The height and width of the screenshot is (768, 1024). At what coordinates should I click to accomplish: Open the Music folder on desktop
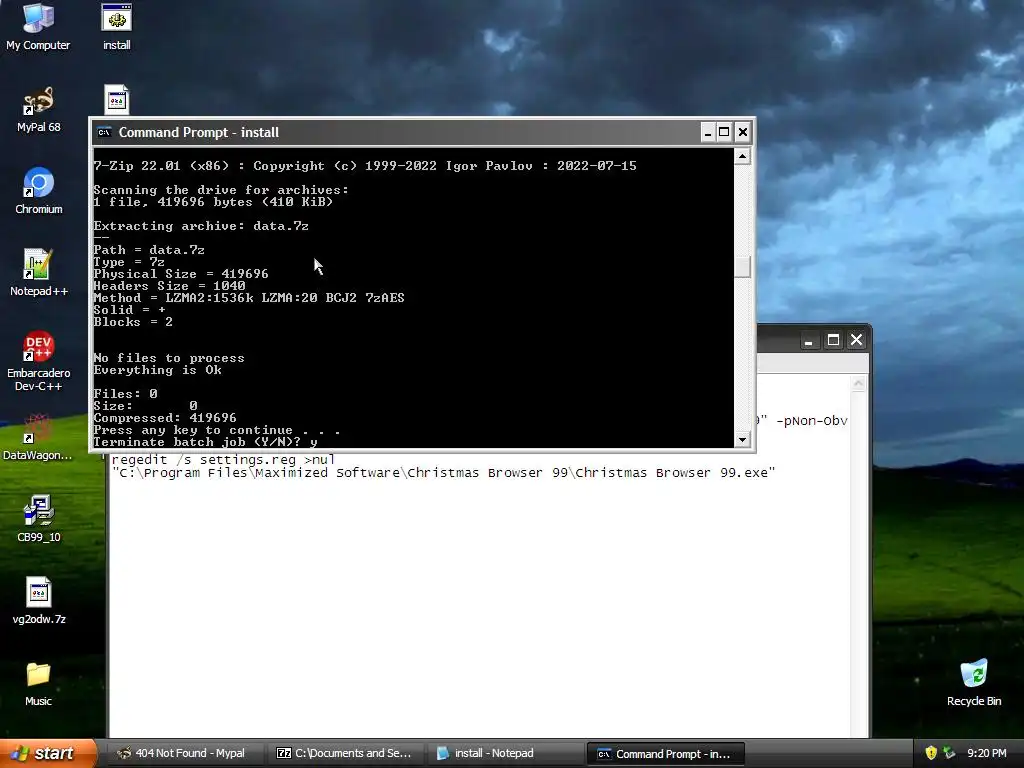pos(38,683)
